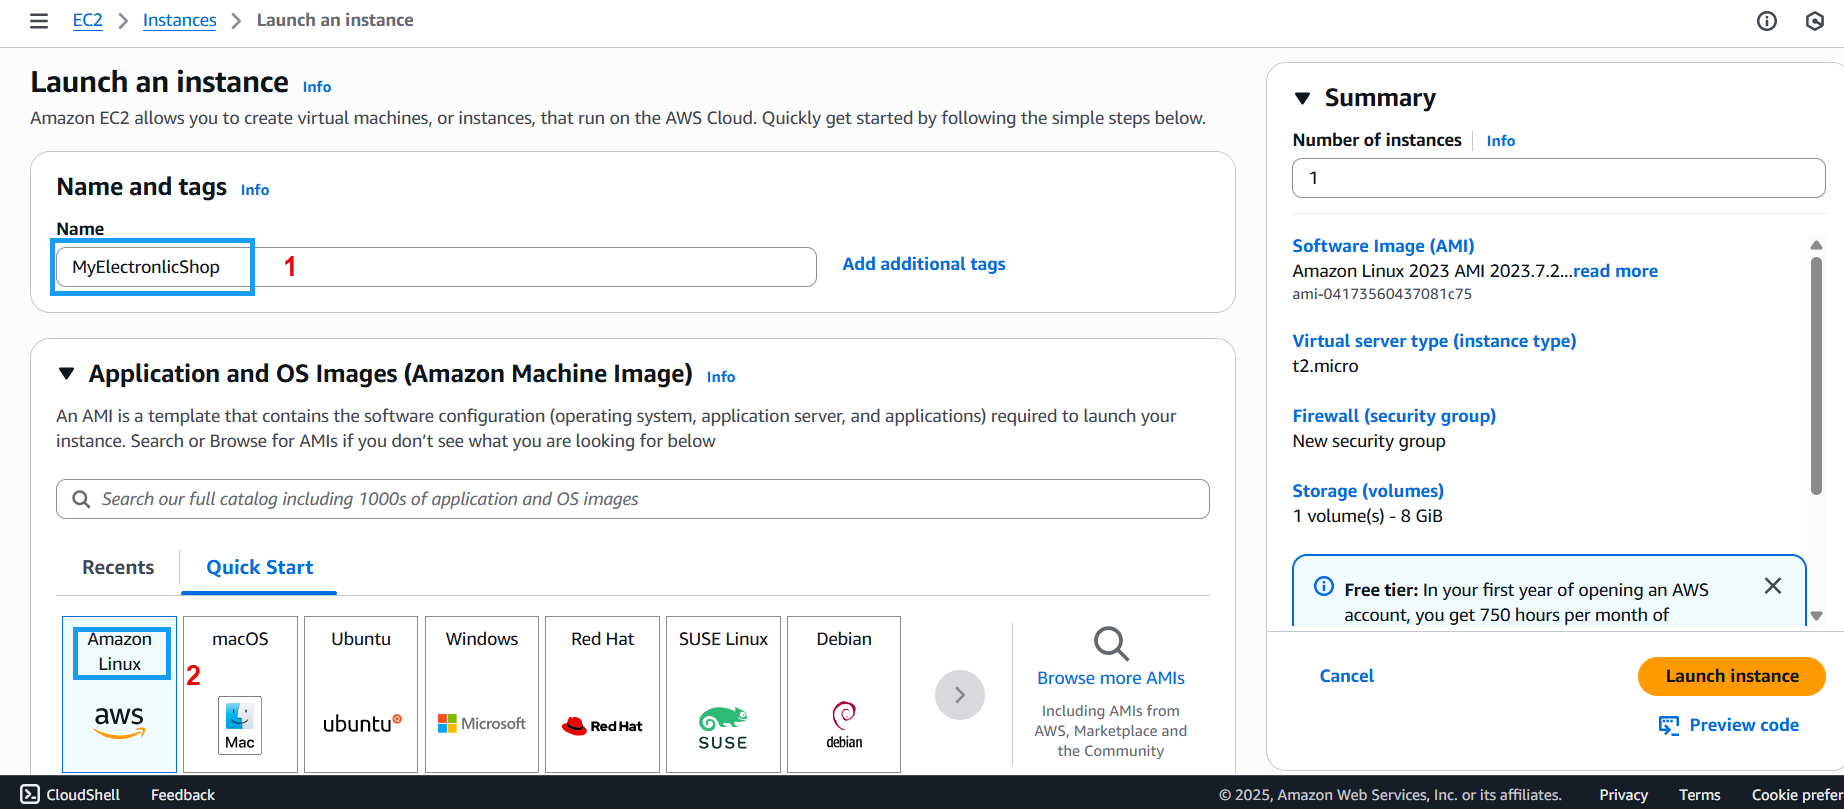Screen dimensions: 1844x809
Task: Open the hexagon settings icon in header
Action: [x=1815, y=21]
